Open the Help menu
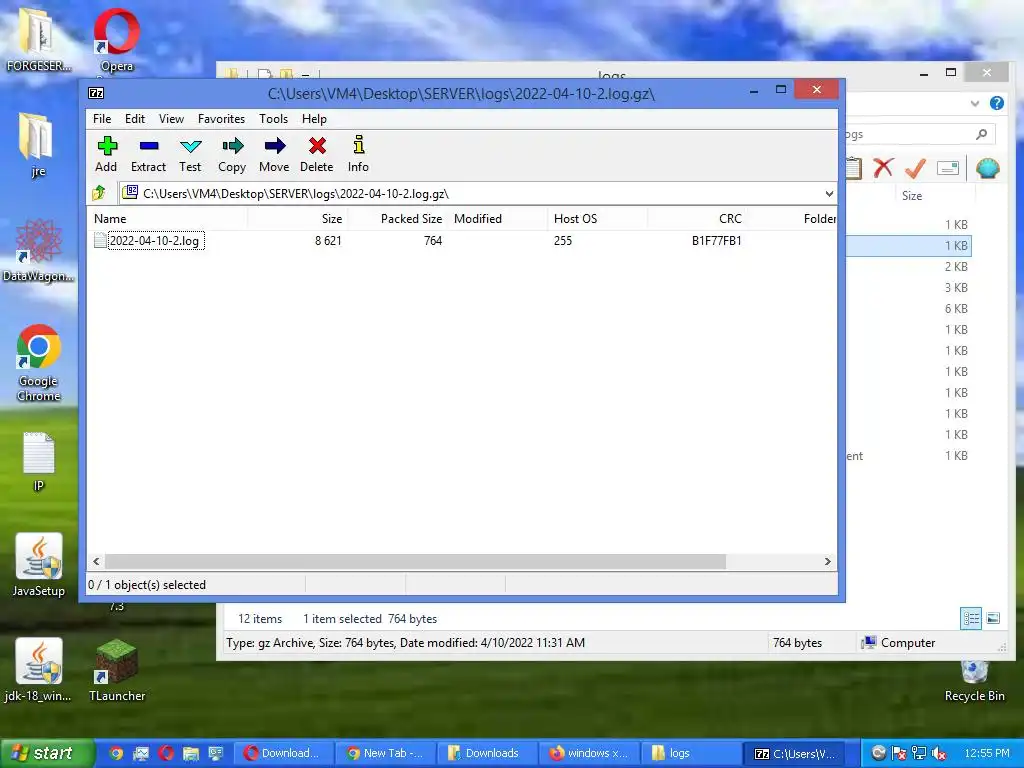Viewport: 1024px width, 768px height. click(x=314, y=119)
